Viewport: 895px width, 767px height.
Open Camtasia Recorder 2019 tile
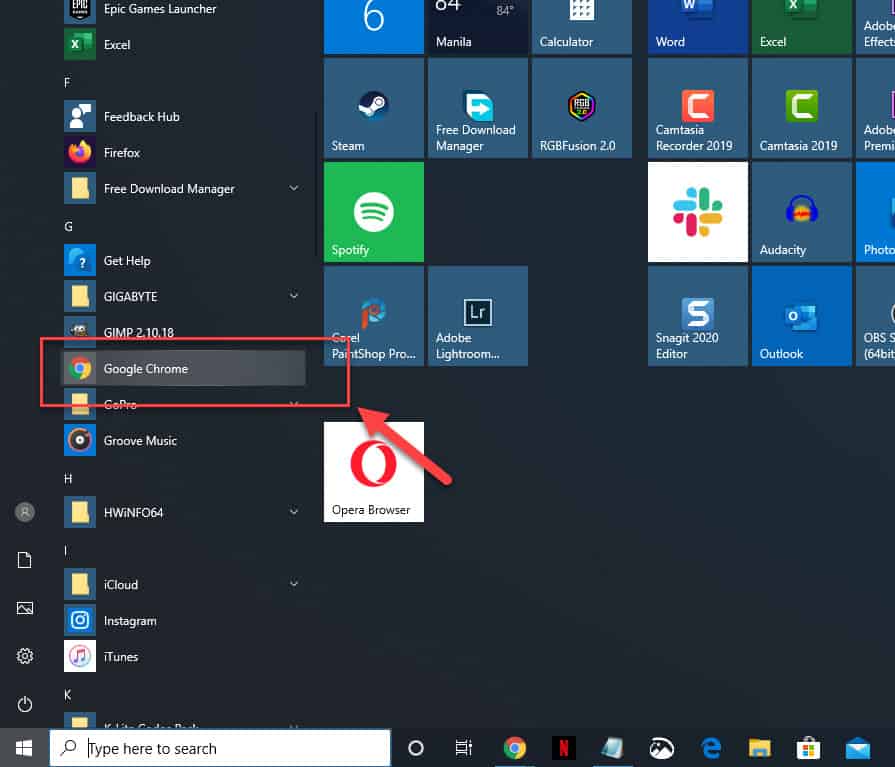(698, 108)
